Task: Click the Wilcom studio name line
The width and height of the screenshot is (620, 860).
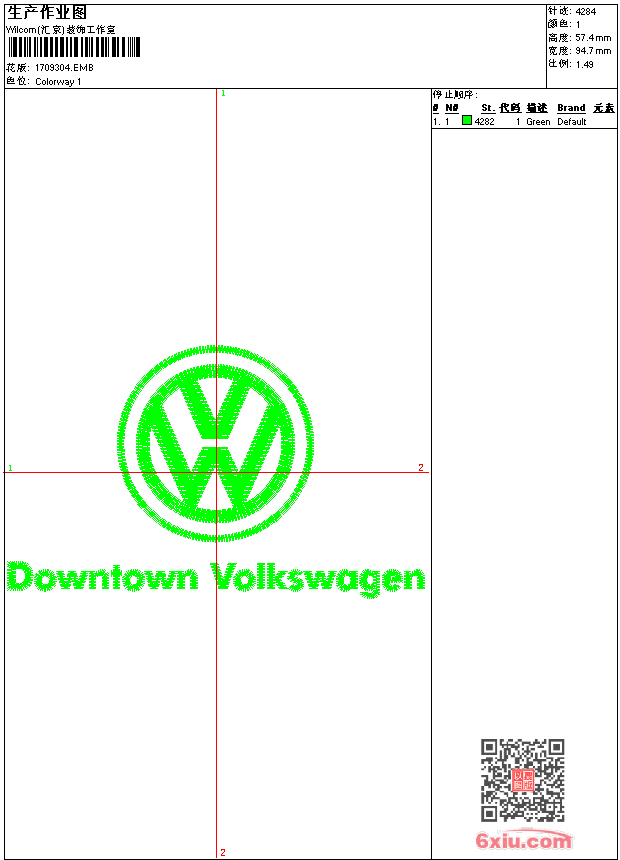Action: (61, 30)
